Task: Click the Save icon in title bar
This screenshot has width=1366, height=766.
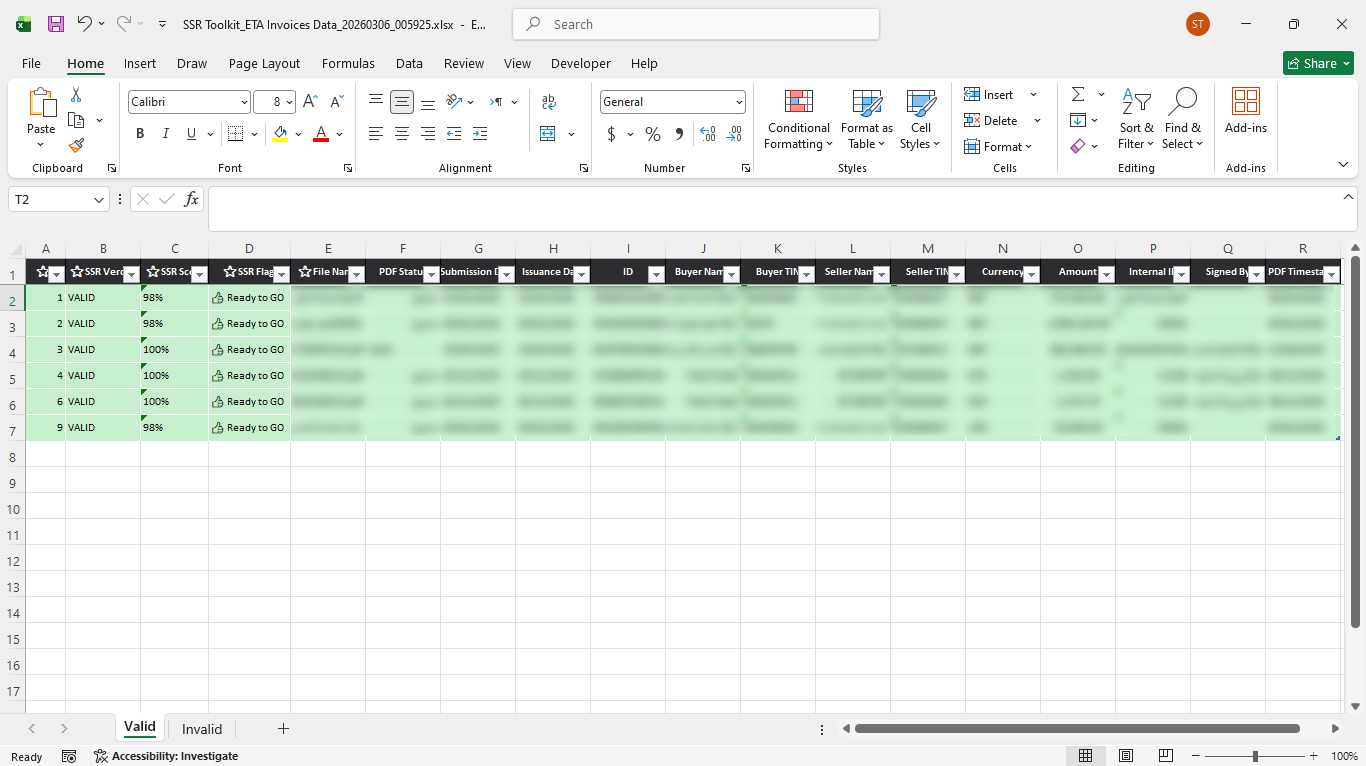Action: tap(56, 24)
